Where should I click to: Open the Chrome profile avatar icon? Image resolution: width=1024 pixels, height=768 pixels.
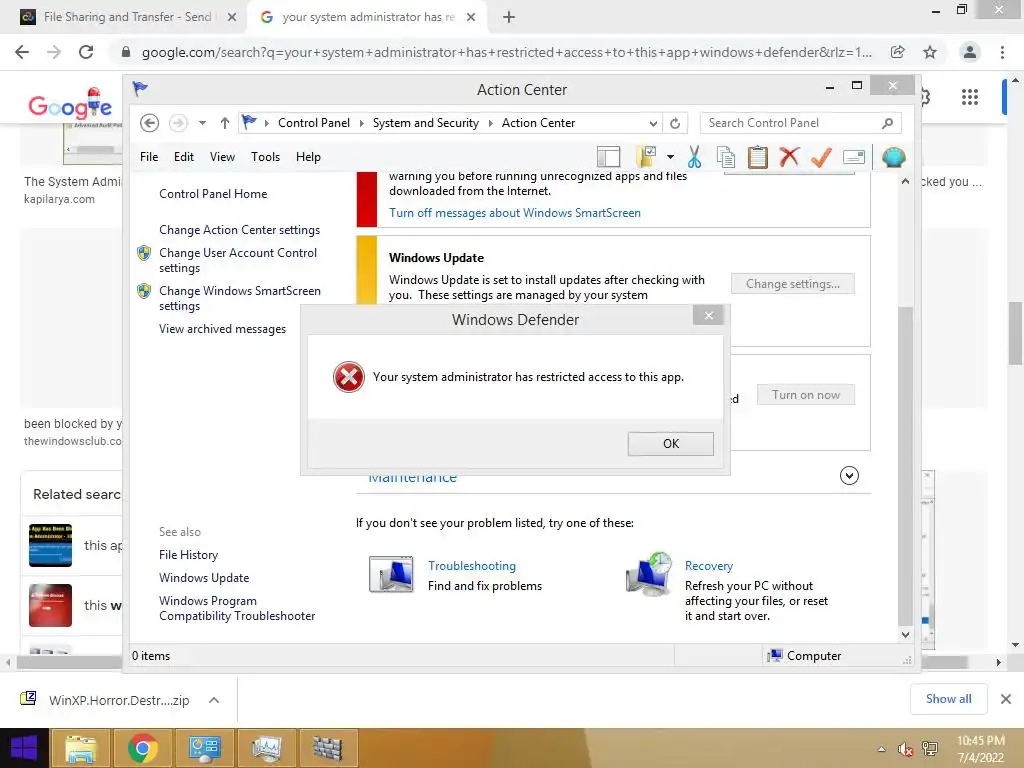click(x=970, y=52)
